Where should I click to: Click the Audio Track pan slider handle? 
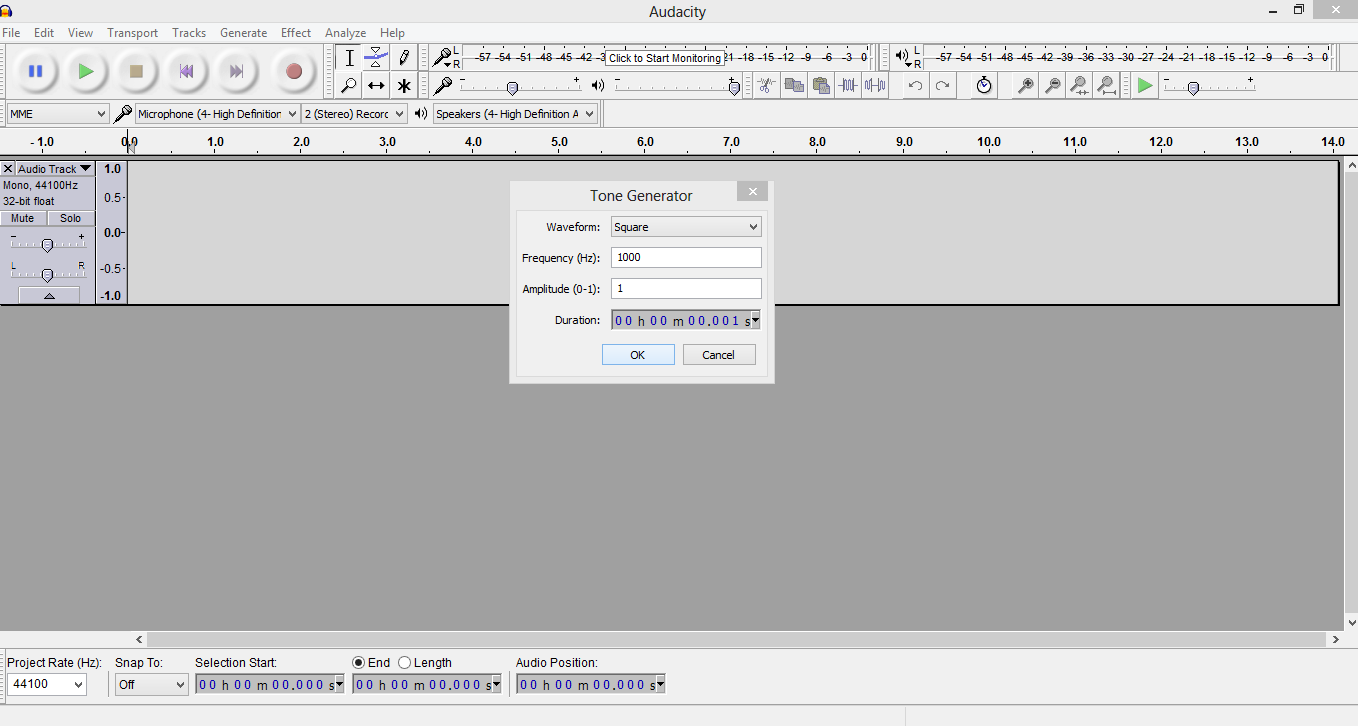click(x=47, y=274)
